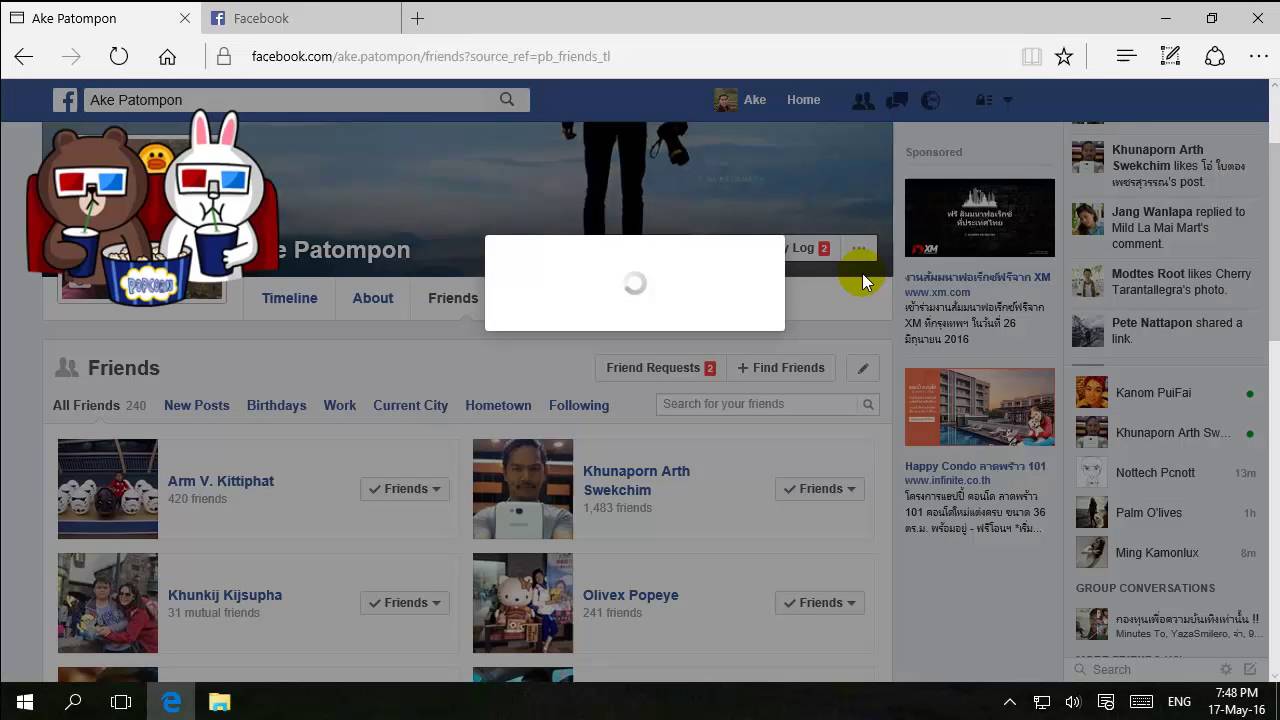Open a new browser tab with plus
Screen dimensions: 1280x720
pyautogui.click(x=417, y=18)
